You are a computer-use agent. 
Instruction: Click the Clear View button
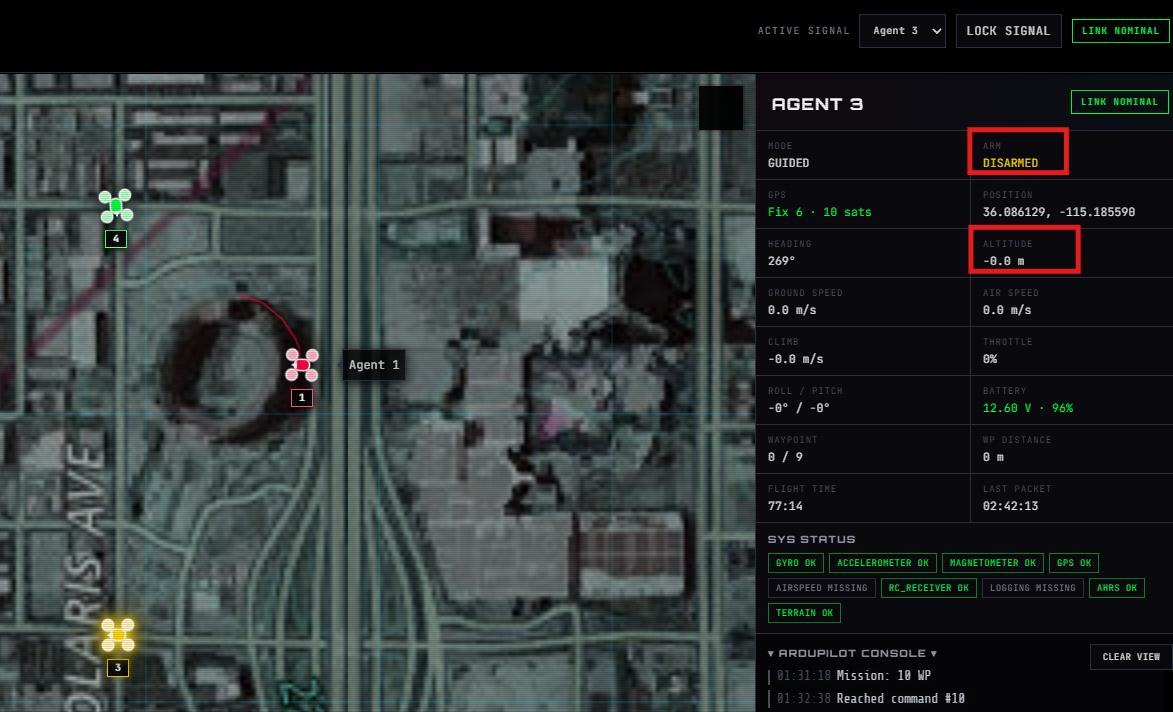(x=1131, y=657)
